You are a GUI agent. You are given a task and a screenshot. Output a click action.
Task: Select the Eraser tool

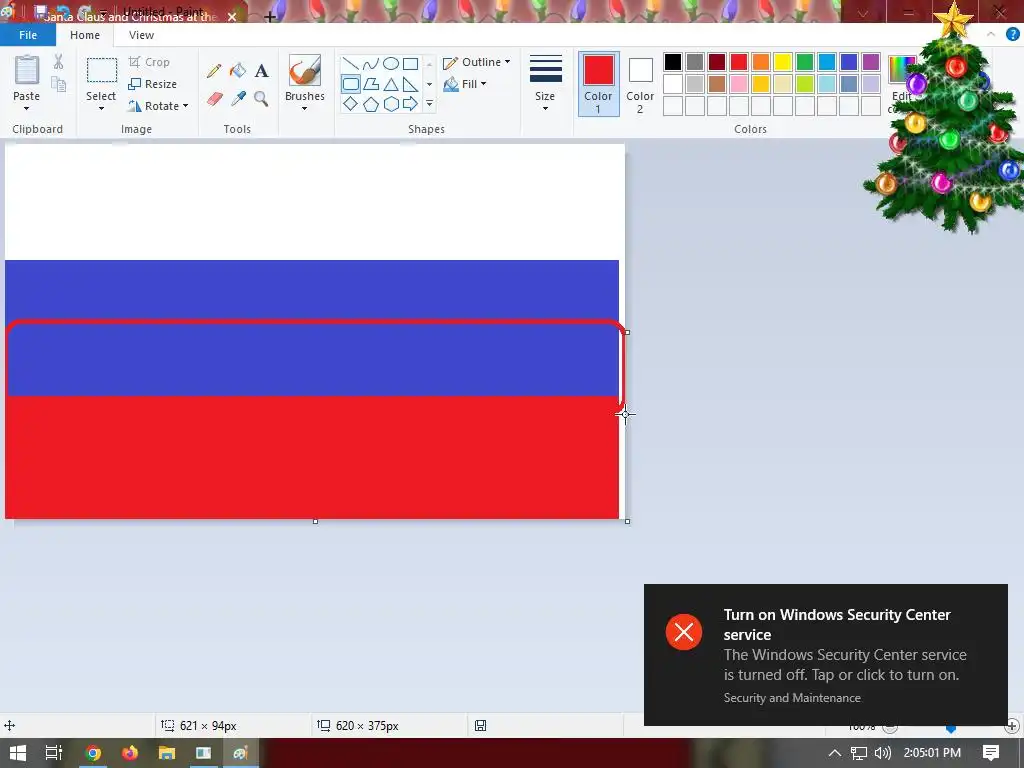(215, 99)
